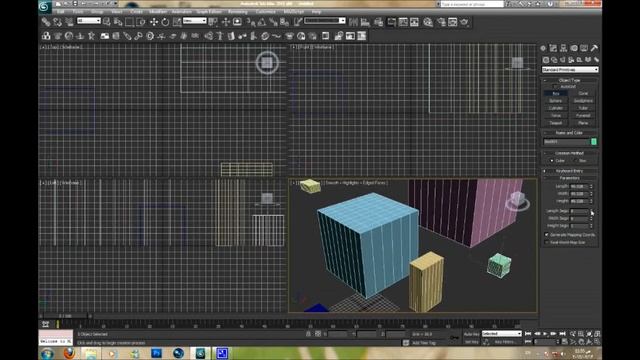The image size is (640, 360).
Task: Open the Material Editor from toolbar
Action: coord(428,22)
